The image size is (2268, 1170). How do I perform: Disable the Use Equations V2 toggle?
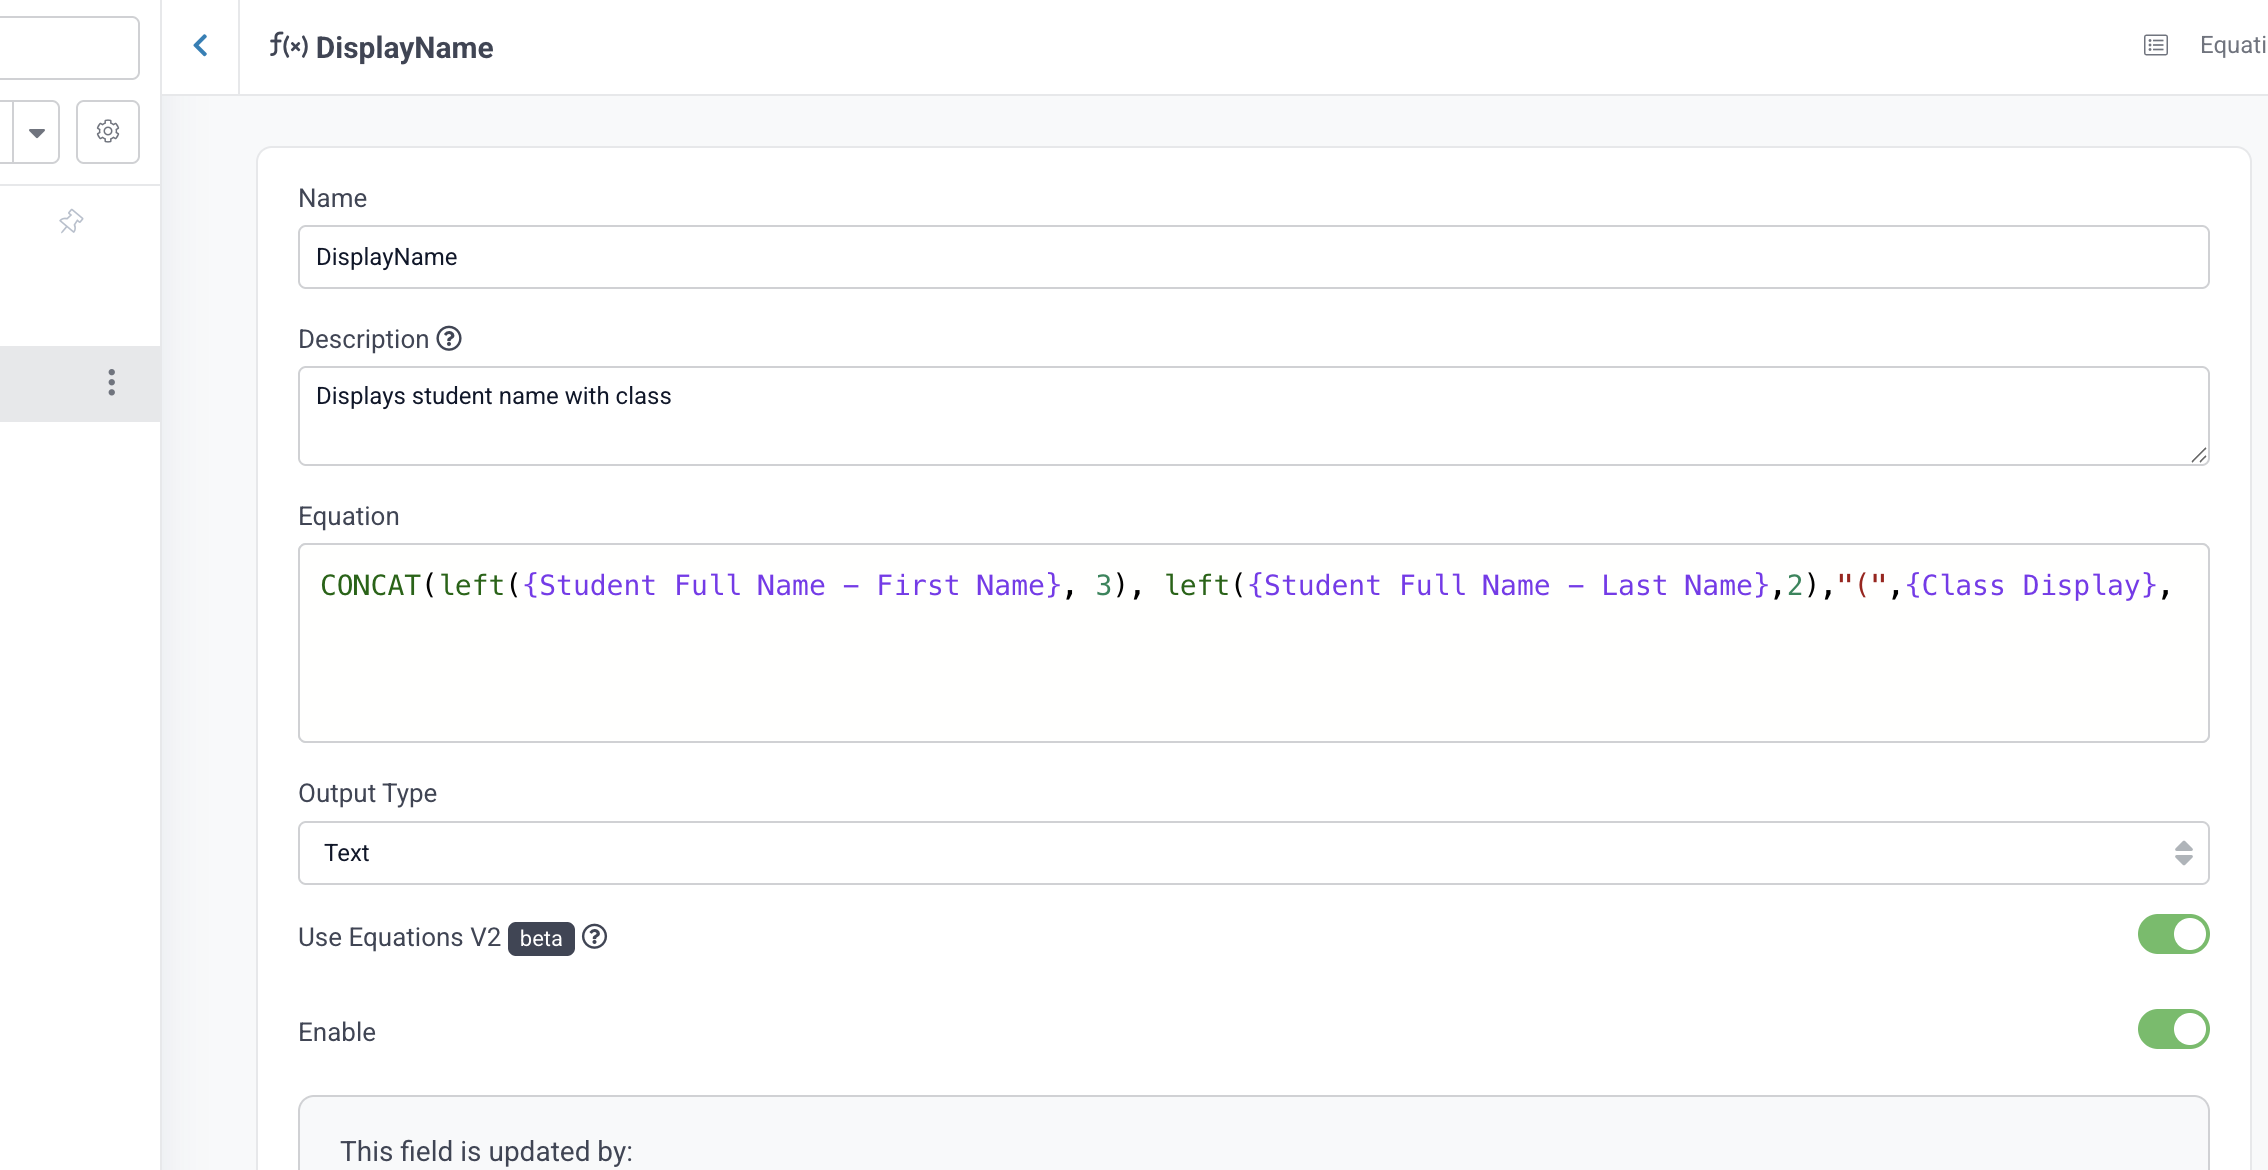[x=2173, y=935]
